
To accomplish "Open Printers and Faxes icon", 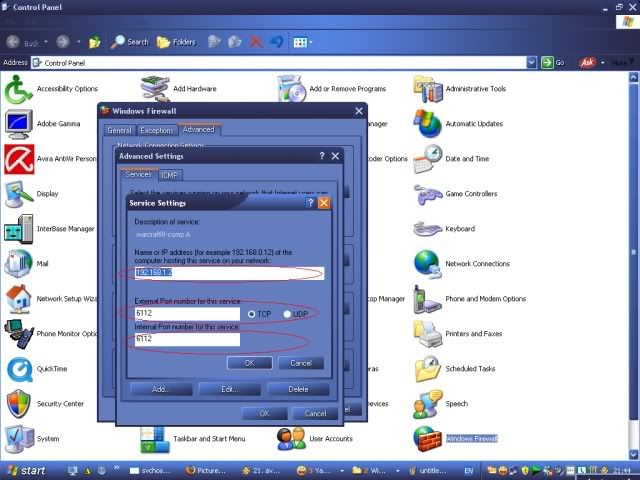I will click(428, 334).
